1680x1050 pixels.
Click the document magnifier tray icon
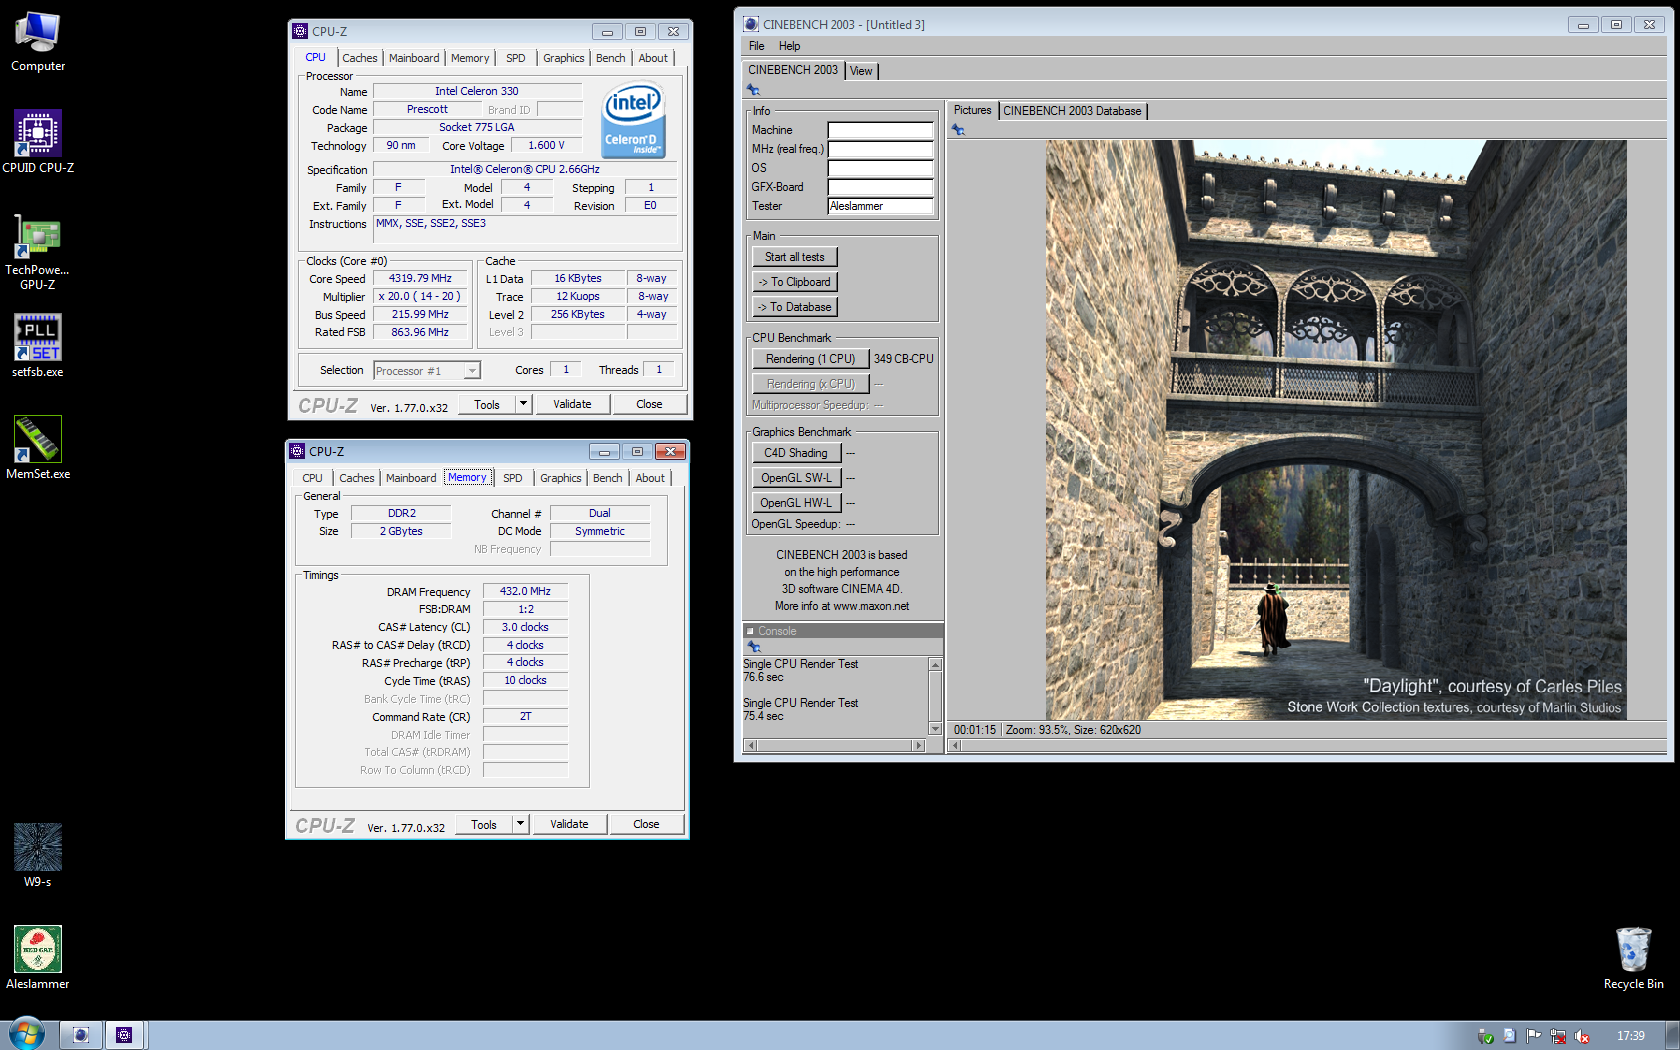1510,1036
